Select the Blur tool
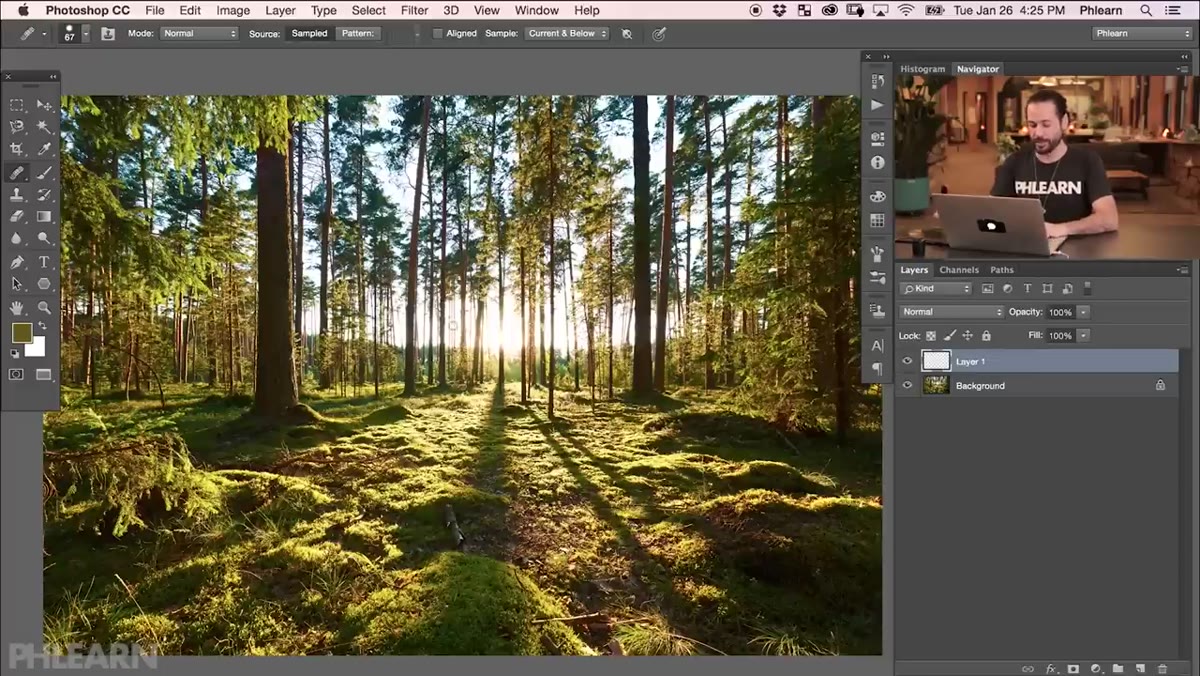 [x=17, y=238]
